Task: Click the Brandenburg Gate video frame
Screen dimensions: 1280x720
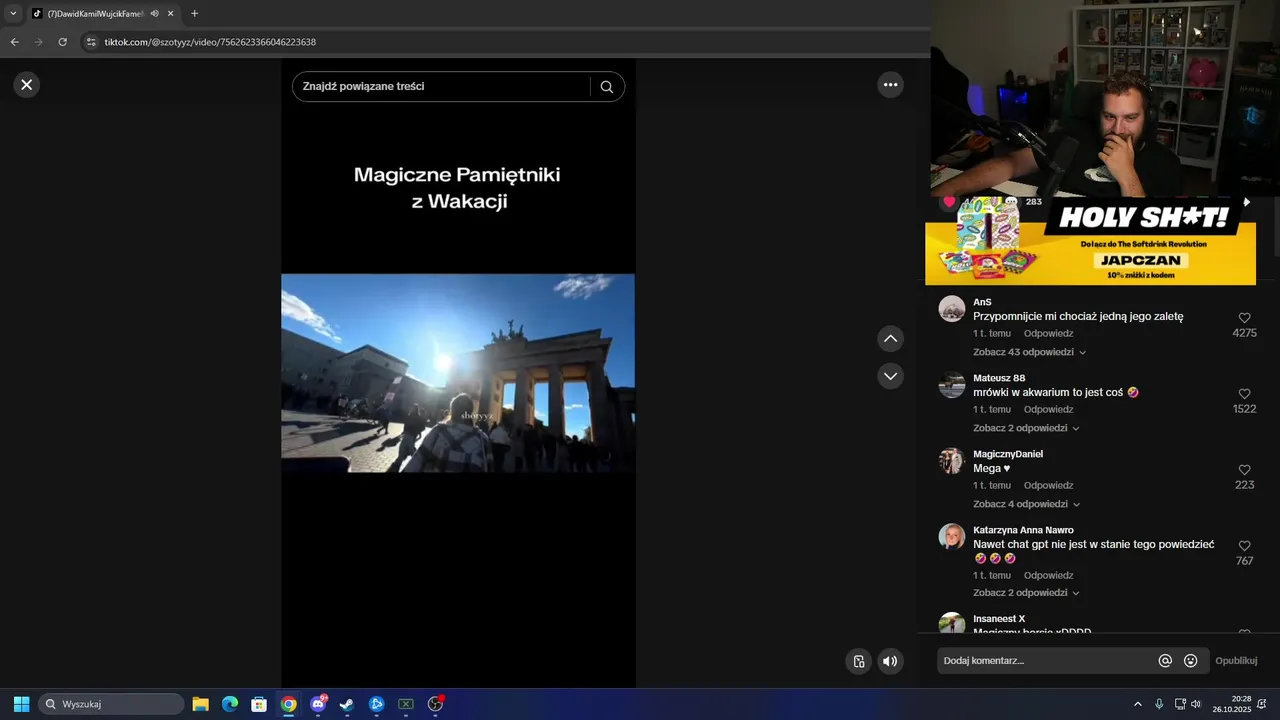Action: 458,373
